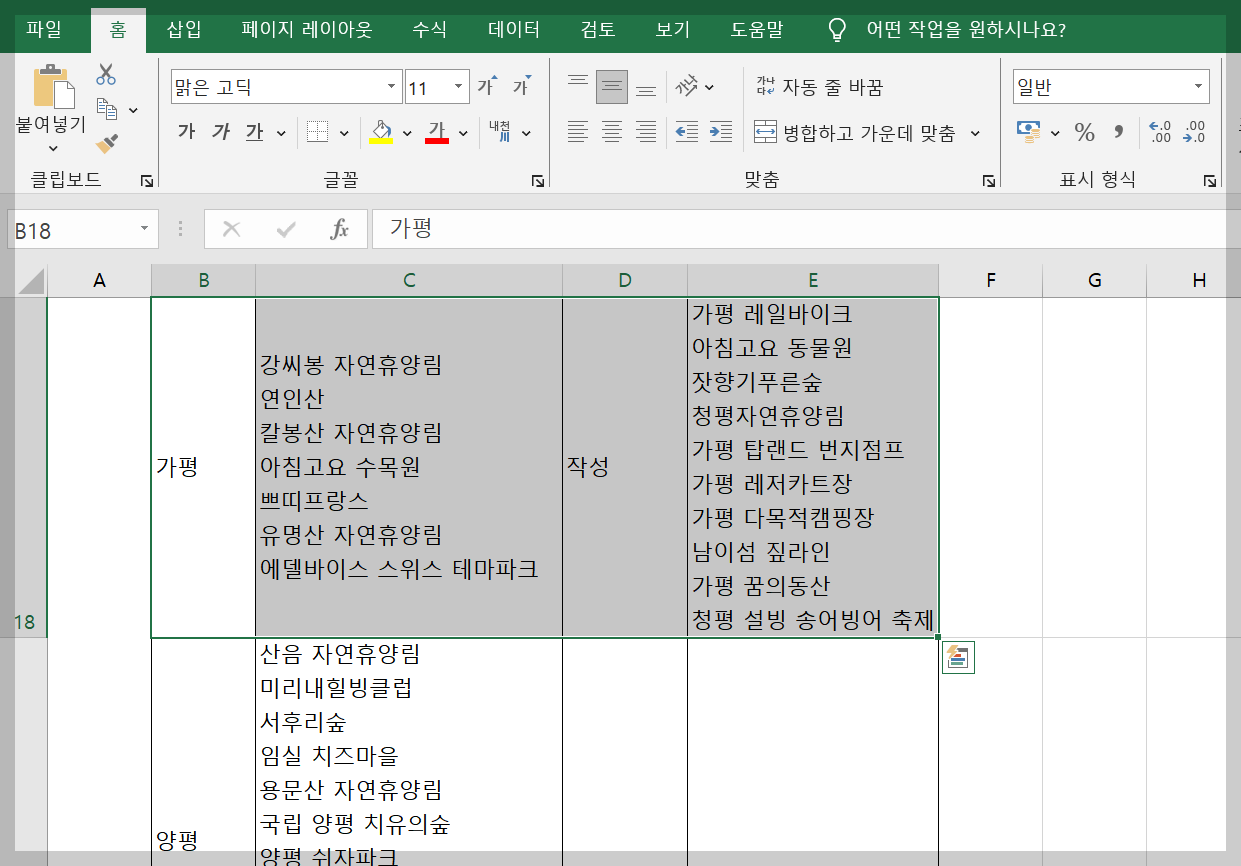The height and width of the screenshot is (866, 1241).
Task: Toggle italic formatting with the 가 icon
Action: point(219,131)
